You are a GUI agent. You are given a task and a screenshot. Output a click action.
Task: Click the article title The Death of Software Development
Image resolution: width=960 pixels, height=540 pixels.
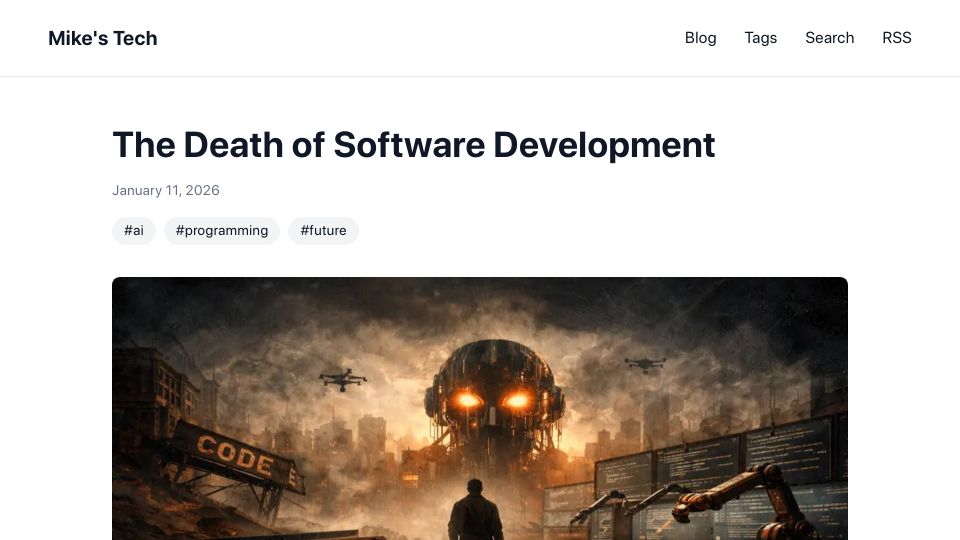tap(414, 145)
